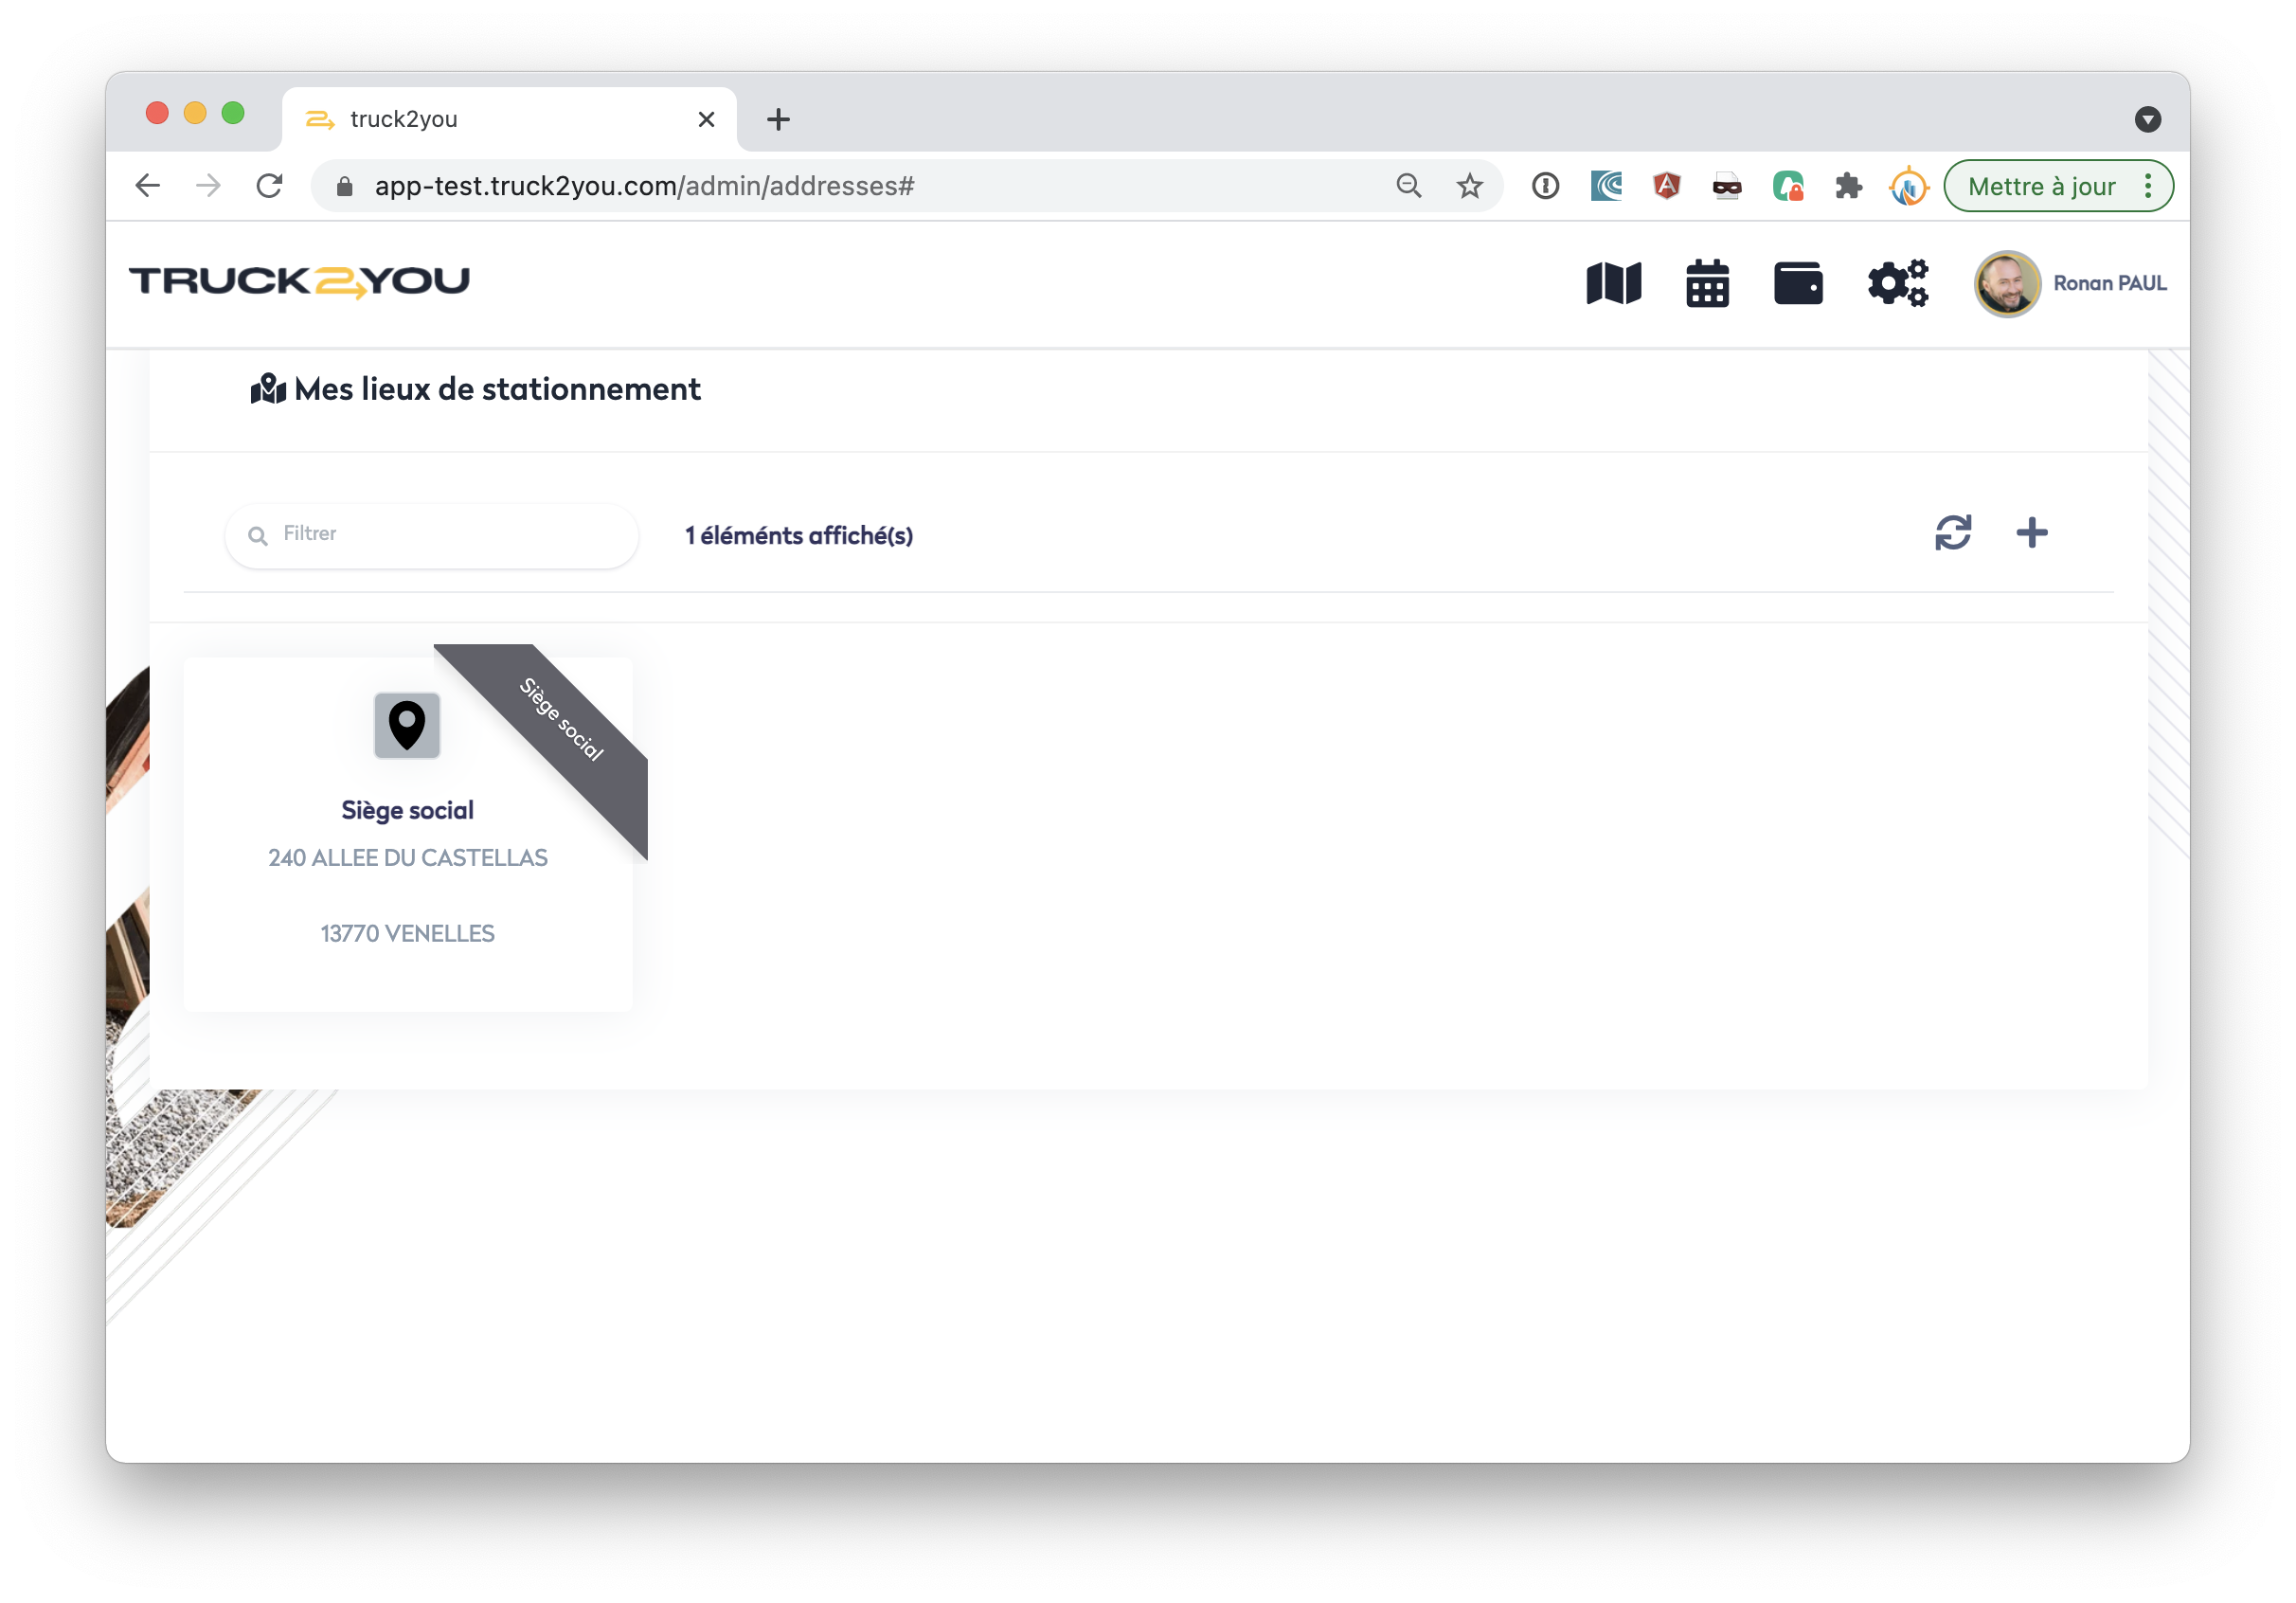
Task: Click the TRUCK2YOU logo
Action: [x=299, y=282]
